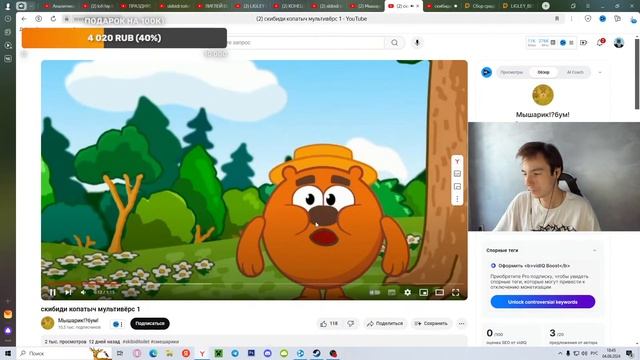
Task: Start voice search with the microphone icon
Action: tap(417, 42)
